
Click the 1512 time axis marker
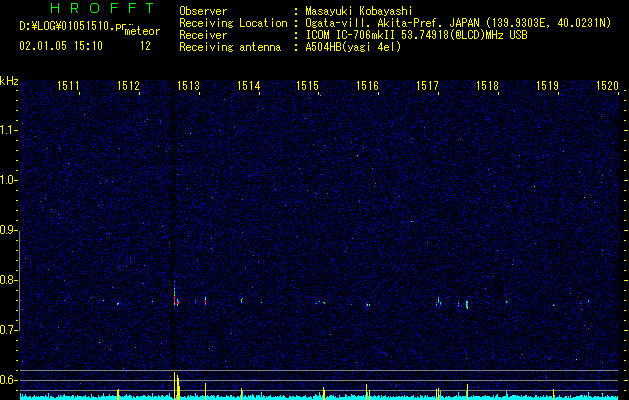[128, 86]
